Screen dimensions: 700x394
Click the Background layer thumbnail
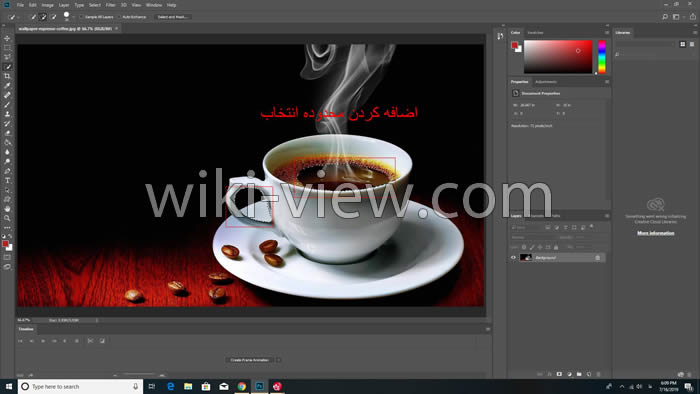pyautogui.click(x=526, y=257)
